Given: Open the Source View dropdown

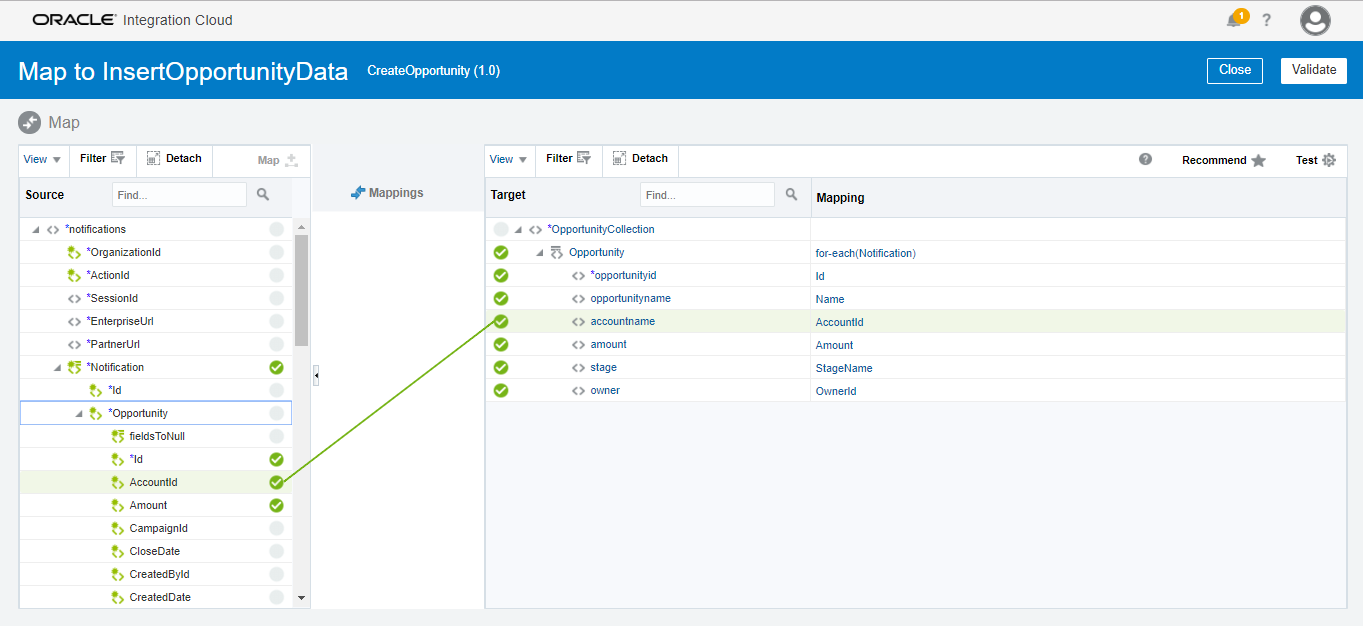Looking at the screenshot, I should (42, 159).
